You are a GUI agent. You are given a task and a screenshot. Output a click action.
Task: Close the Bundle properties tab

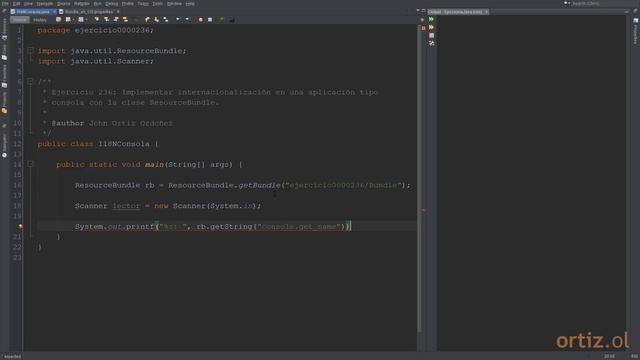click(118, 12)
